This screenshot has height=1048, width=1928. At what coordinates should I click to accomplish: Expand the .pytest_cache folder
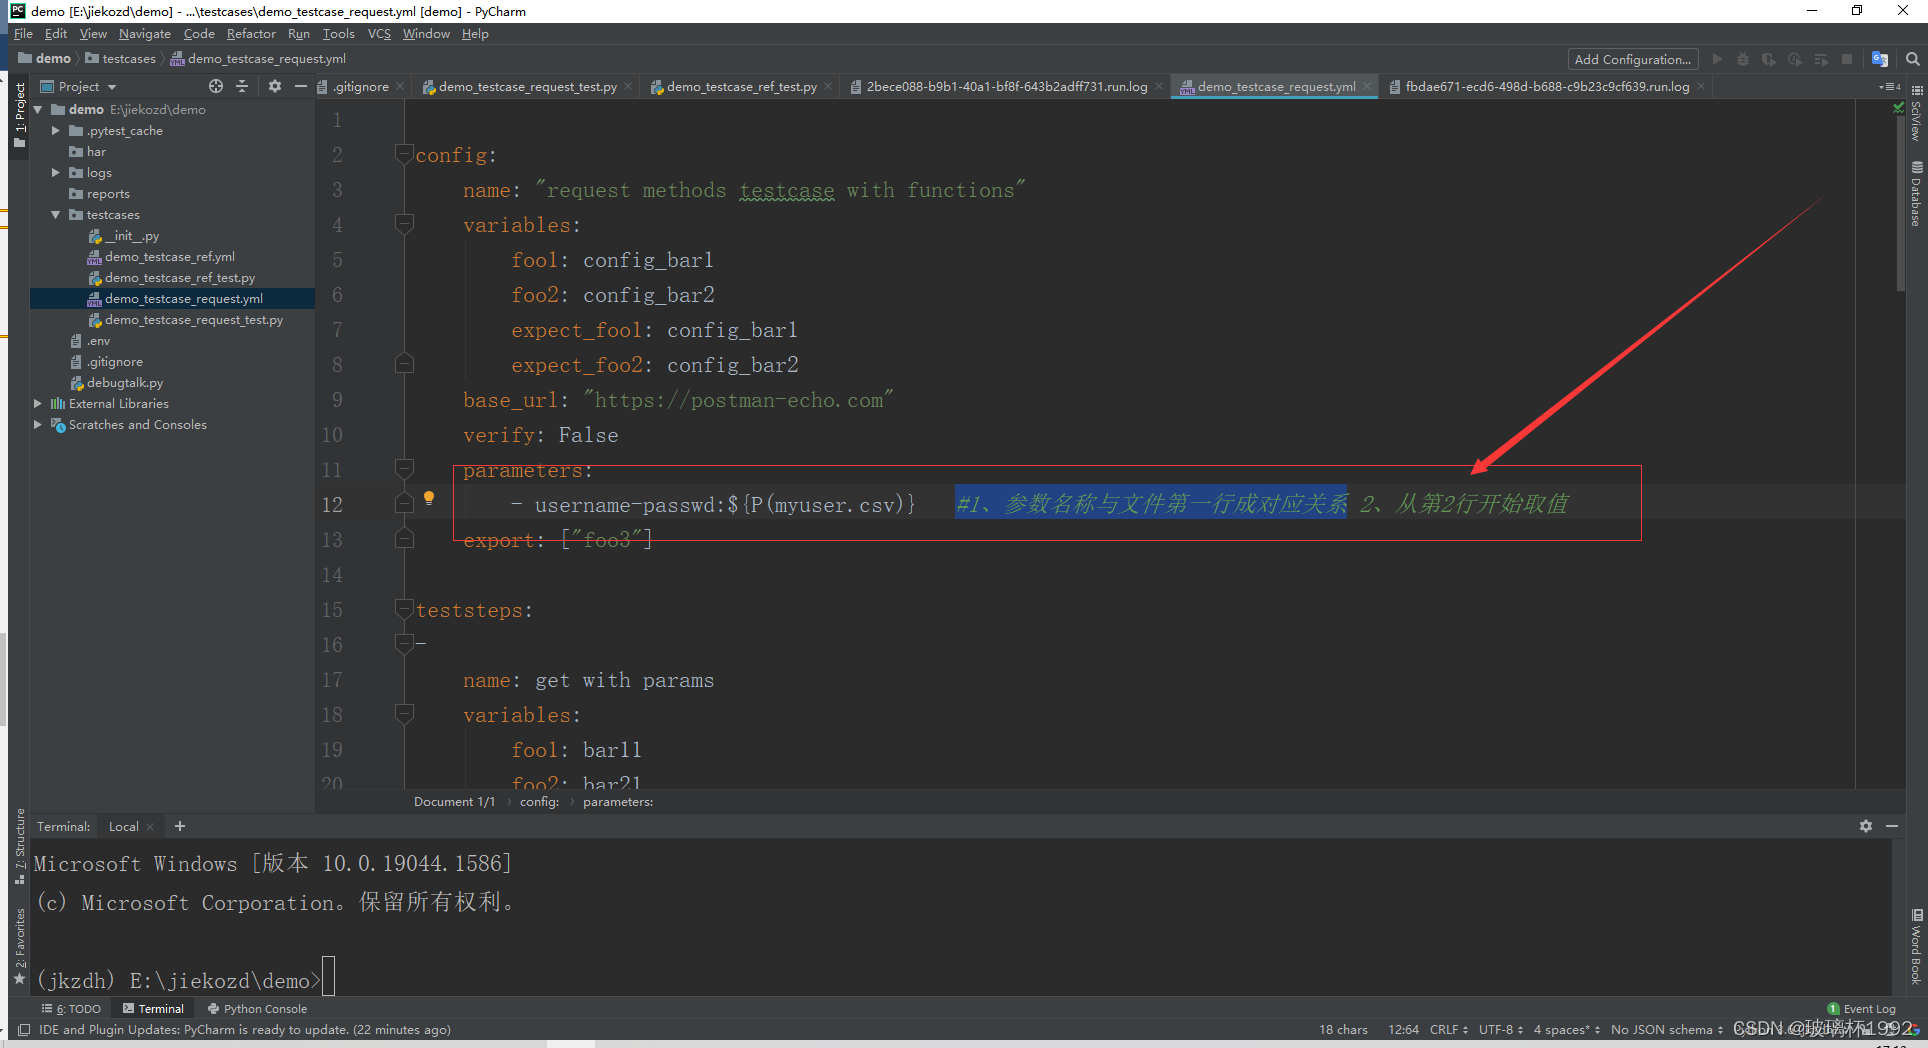[56, 131]
